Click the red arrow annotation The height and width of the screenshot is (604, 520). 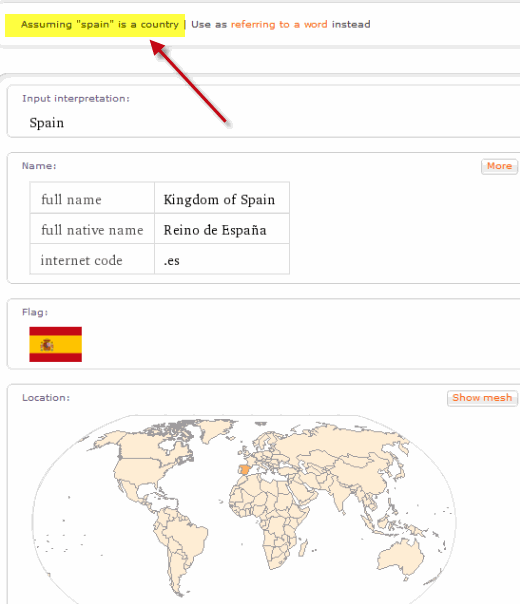(x=189, y=82)
